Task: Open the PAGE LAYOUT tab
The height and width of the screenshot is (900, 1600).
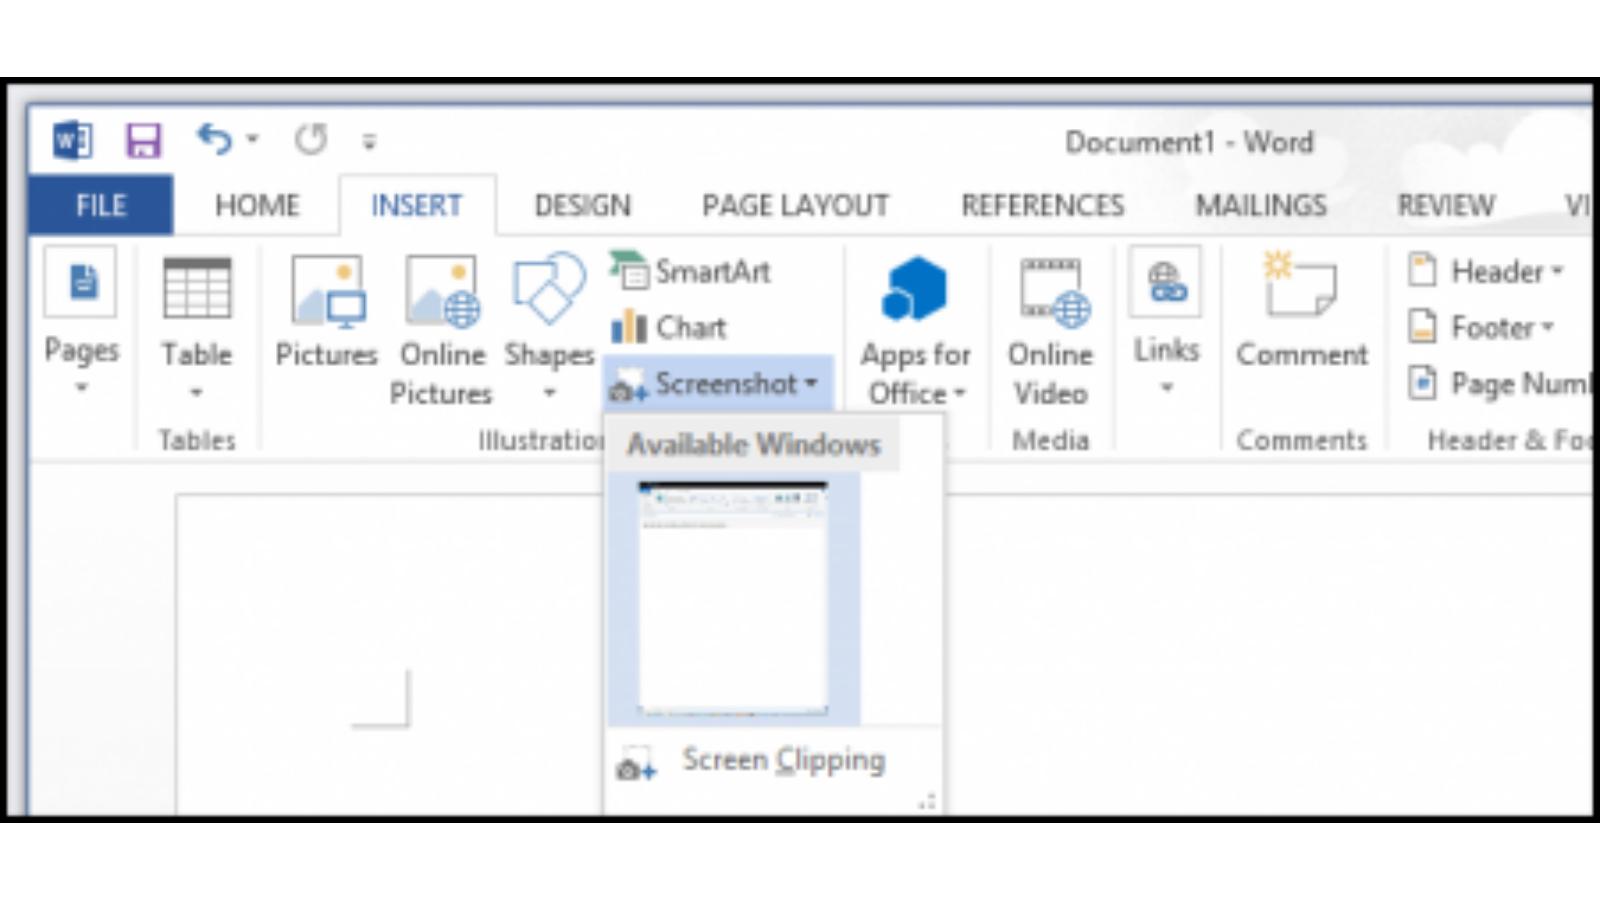Action: [795, 205]
